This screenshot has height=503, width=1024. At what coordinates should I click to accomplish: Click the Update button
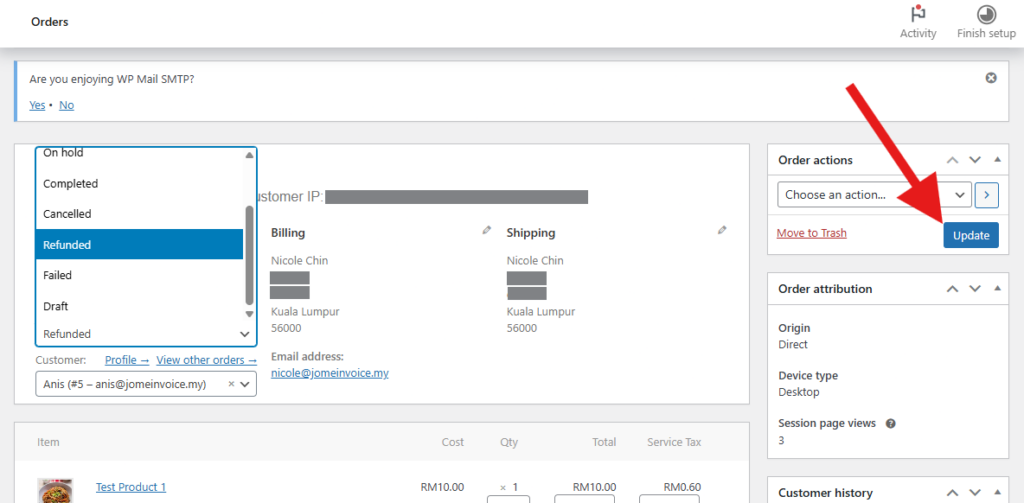(x=970, y=235)
